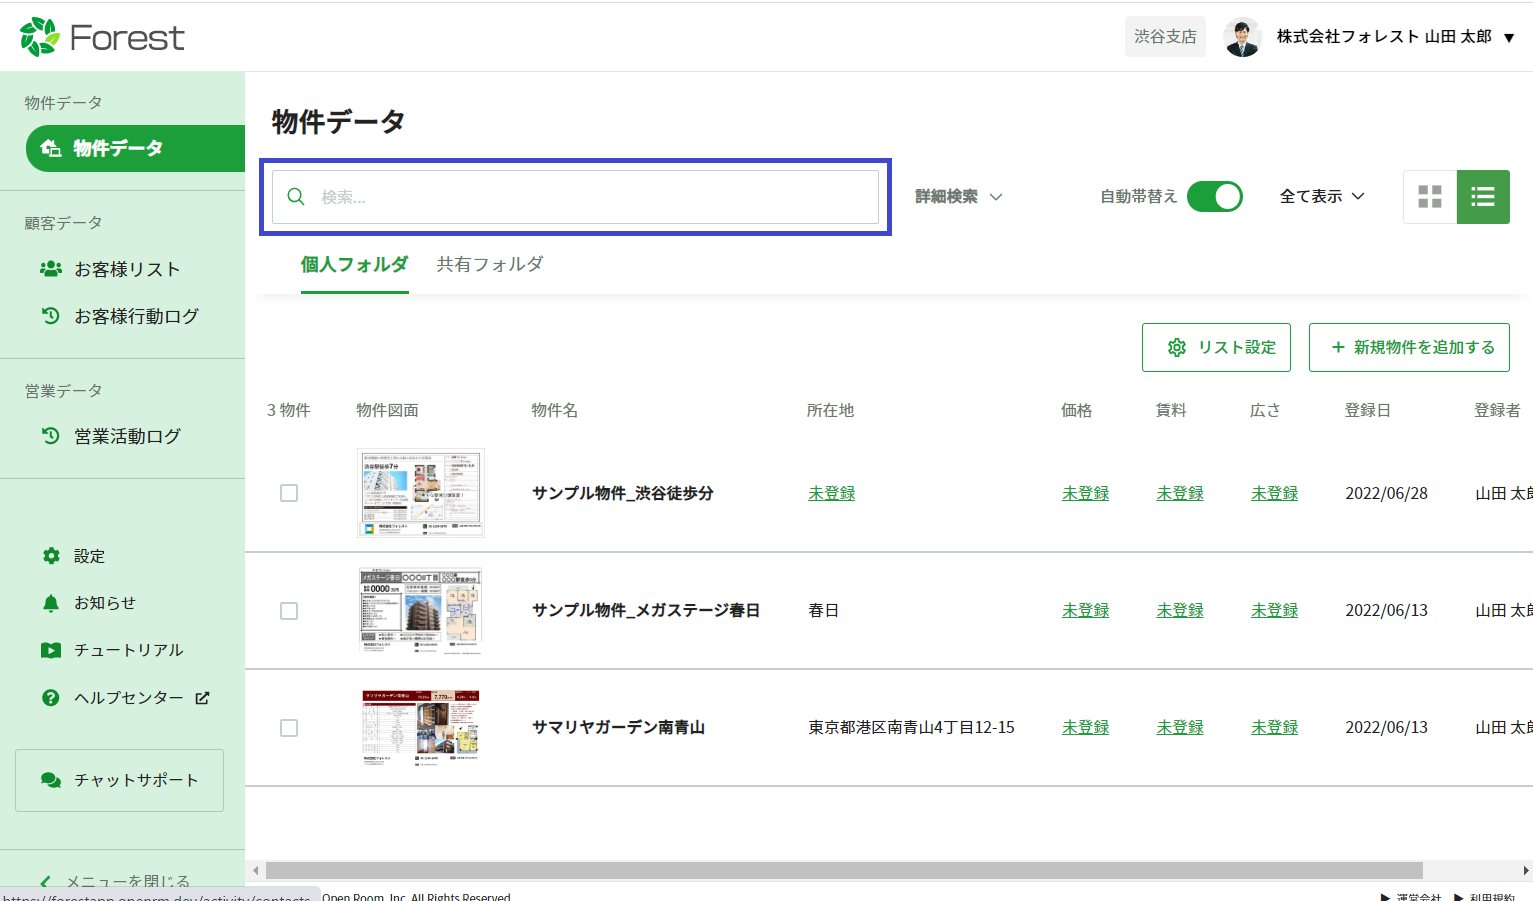This screenshot has width=1533, height=901.
Task: Open floor plan thumbnail for サンプル物件_メガステージ春日
Action: click(x=420, y=610)
